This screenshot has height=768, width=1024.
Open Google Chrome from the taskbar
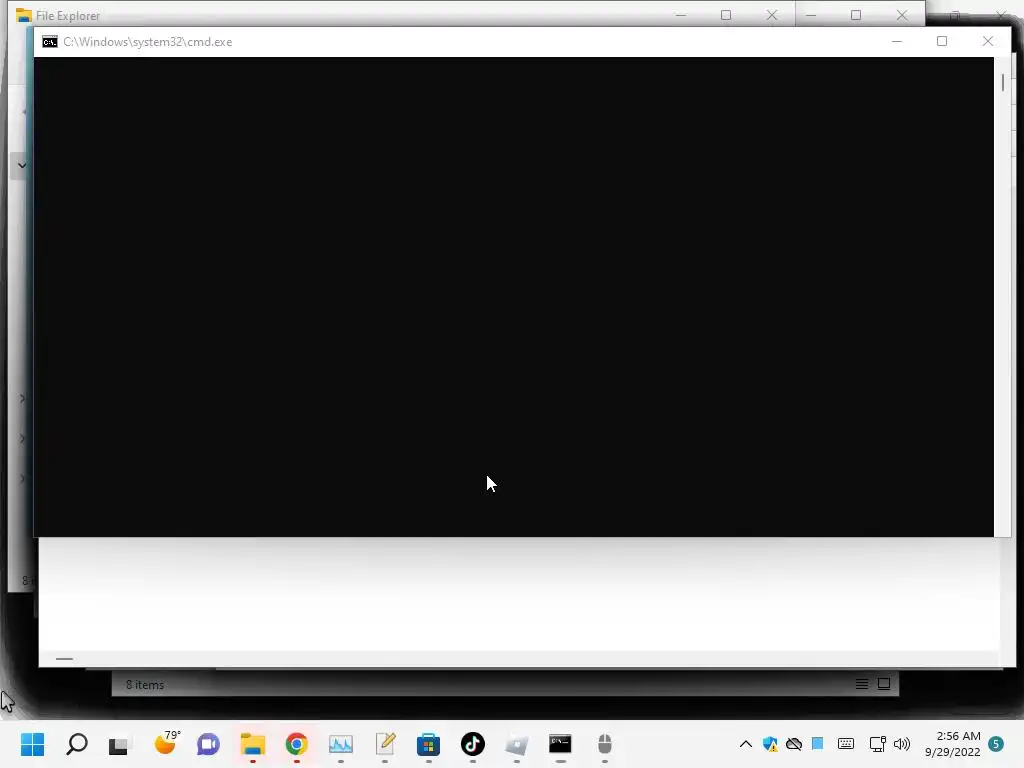(x=296, y=744)
